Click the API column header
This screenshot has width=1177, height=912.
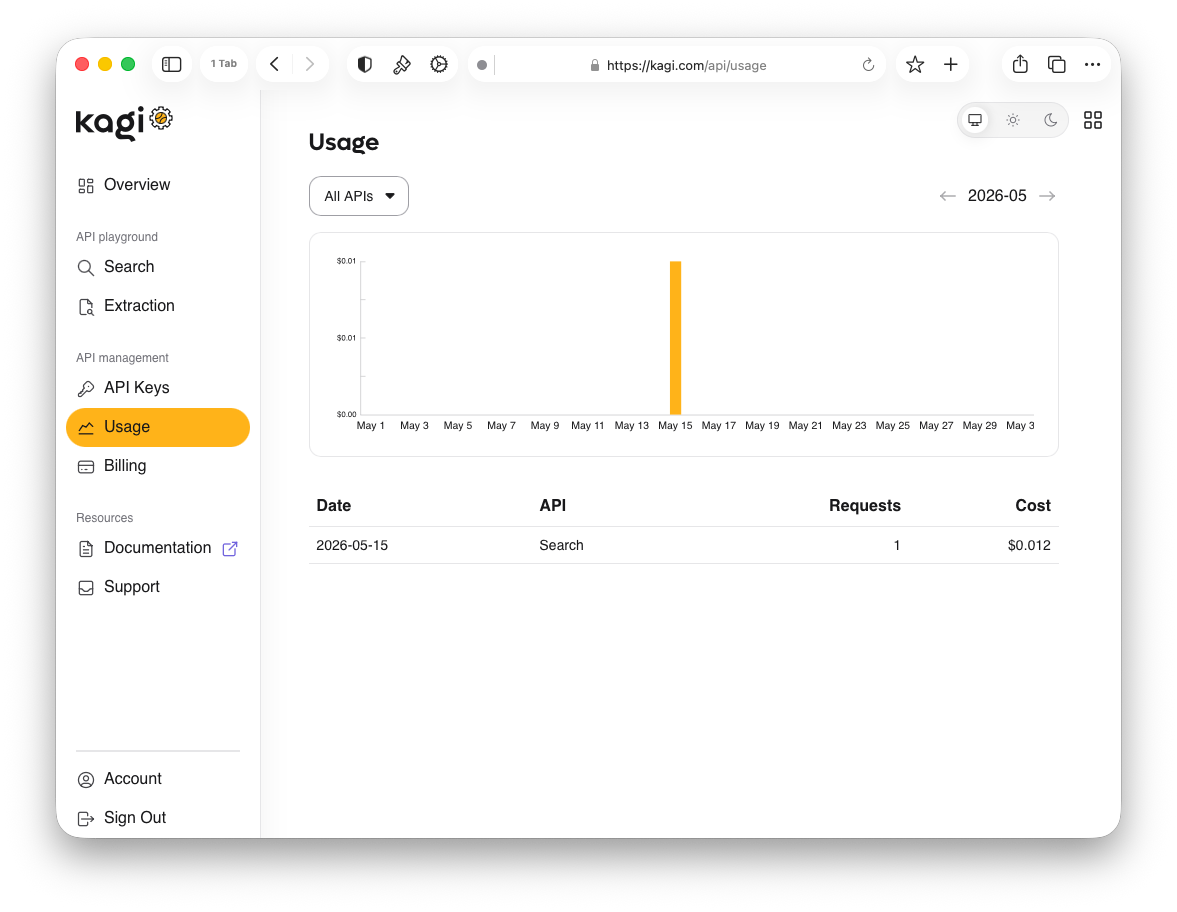pos(552,506)
